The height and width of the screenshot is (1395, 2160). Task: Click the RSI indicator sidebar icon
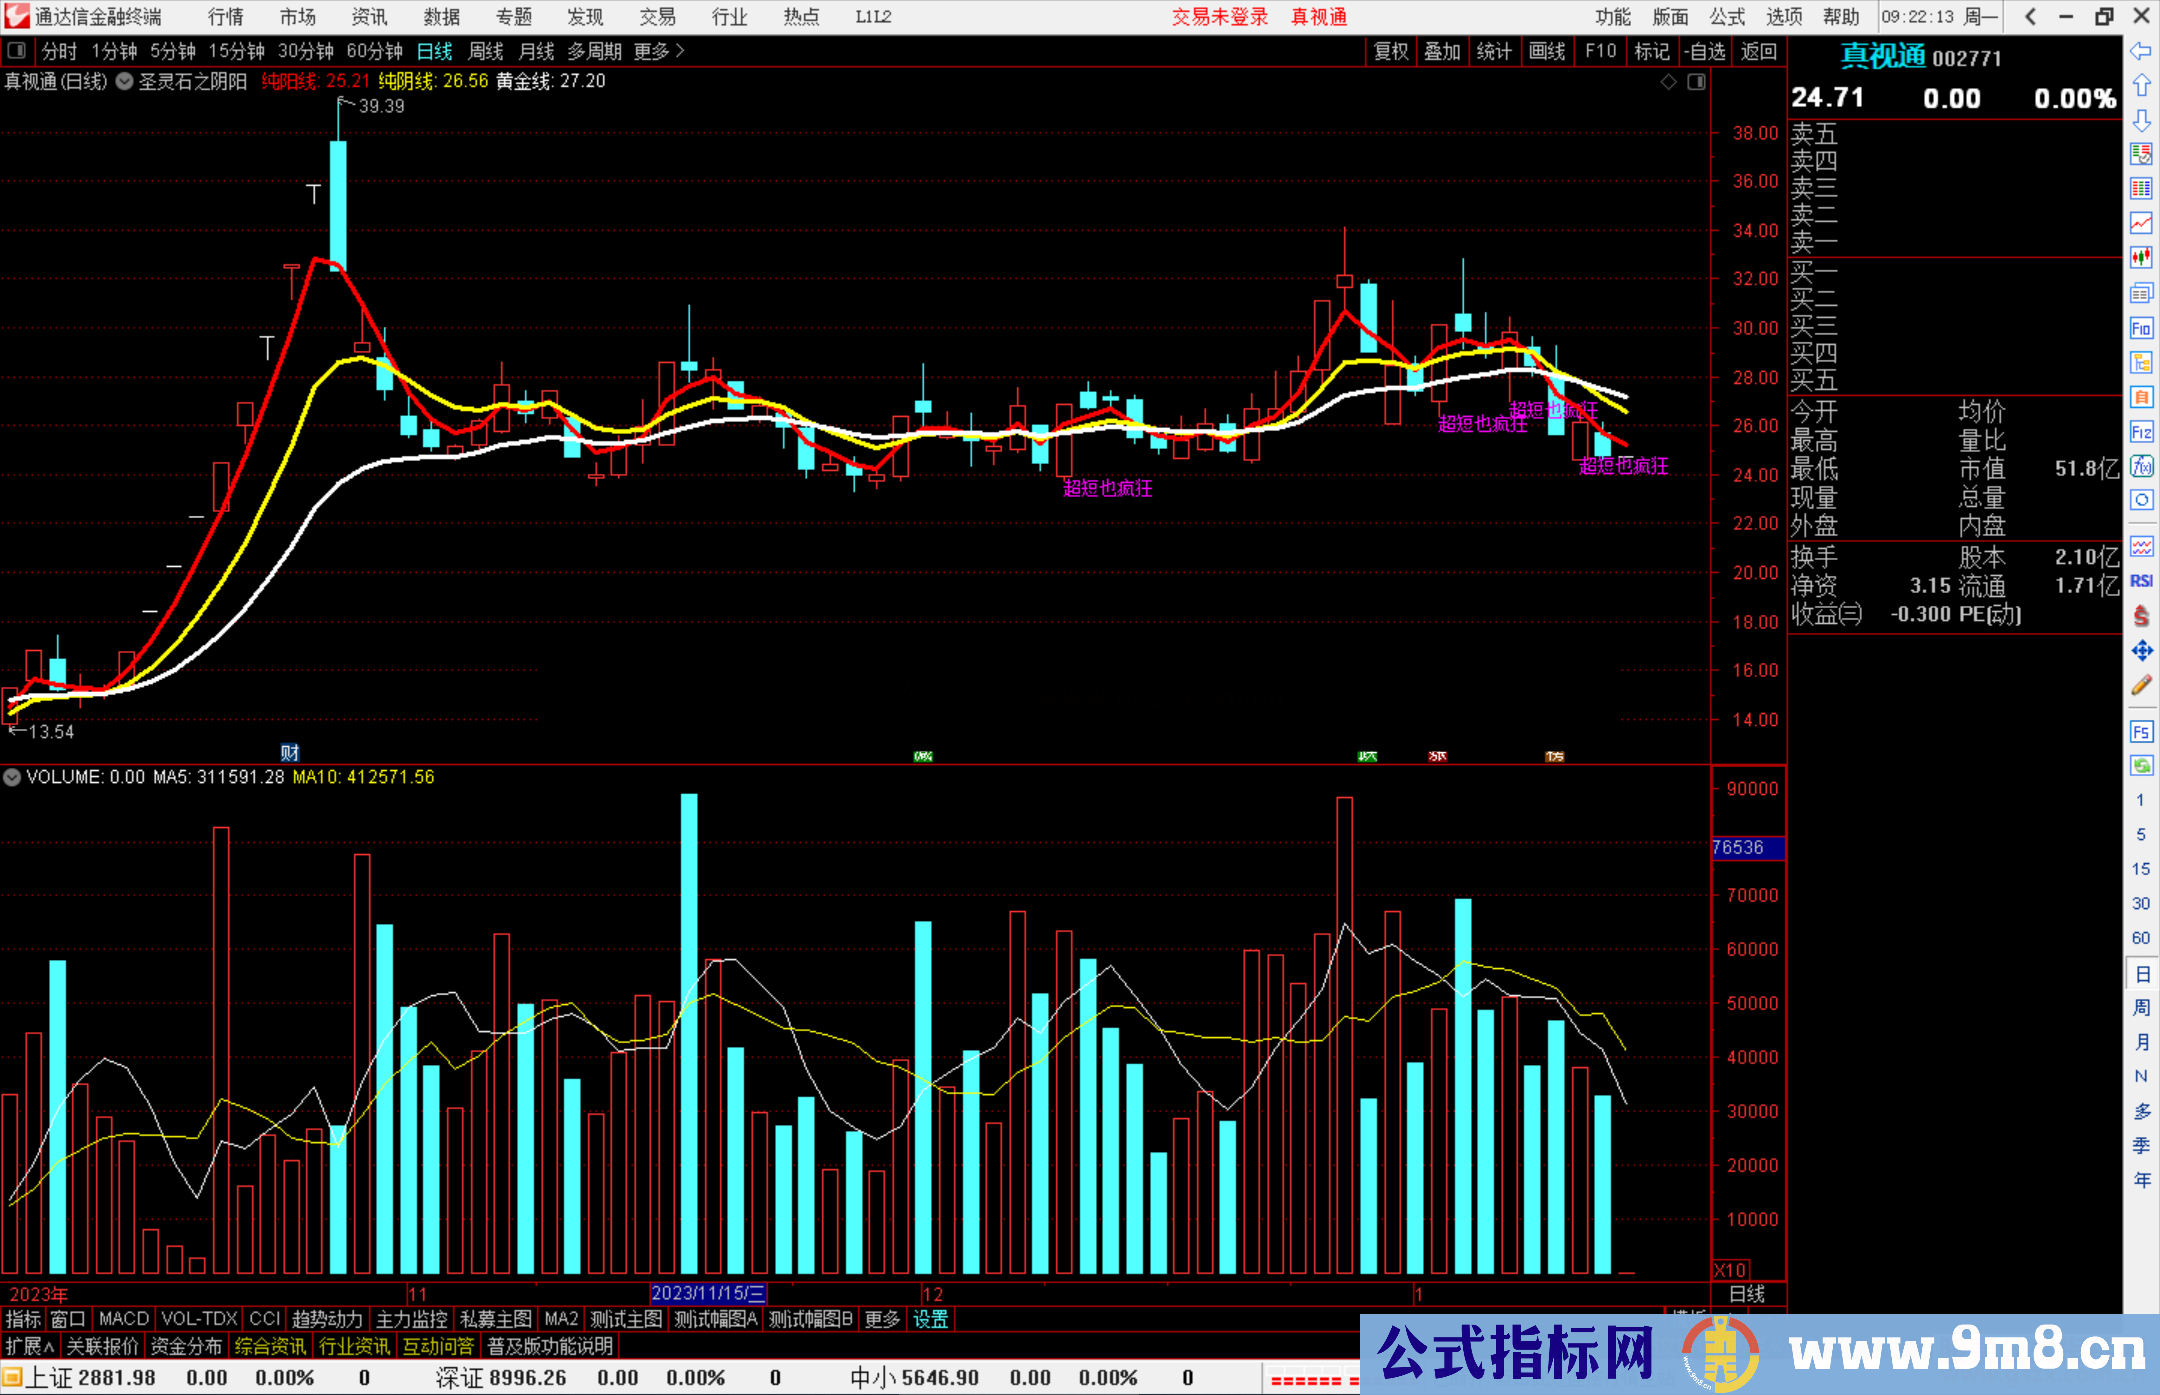[x=2141, y=581]
